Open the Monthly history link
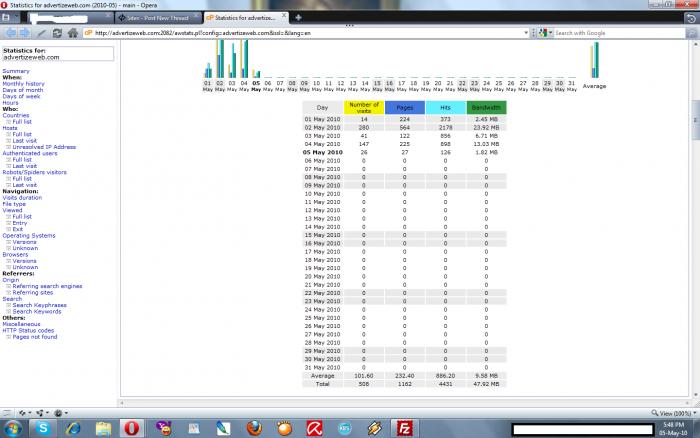Image resolution: width=700 pixels, height=438 pixels. tap(23, 84)
